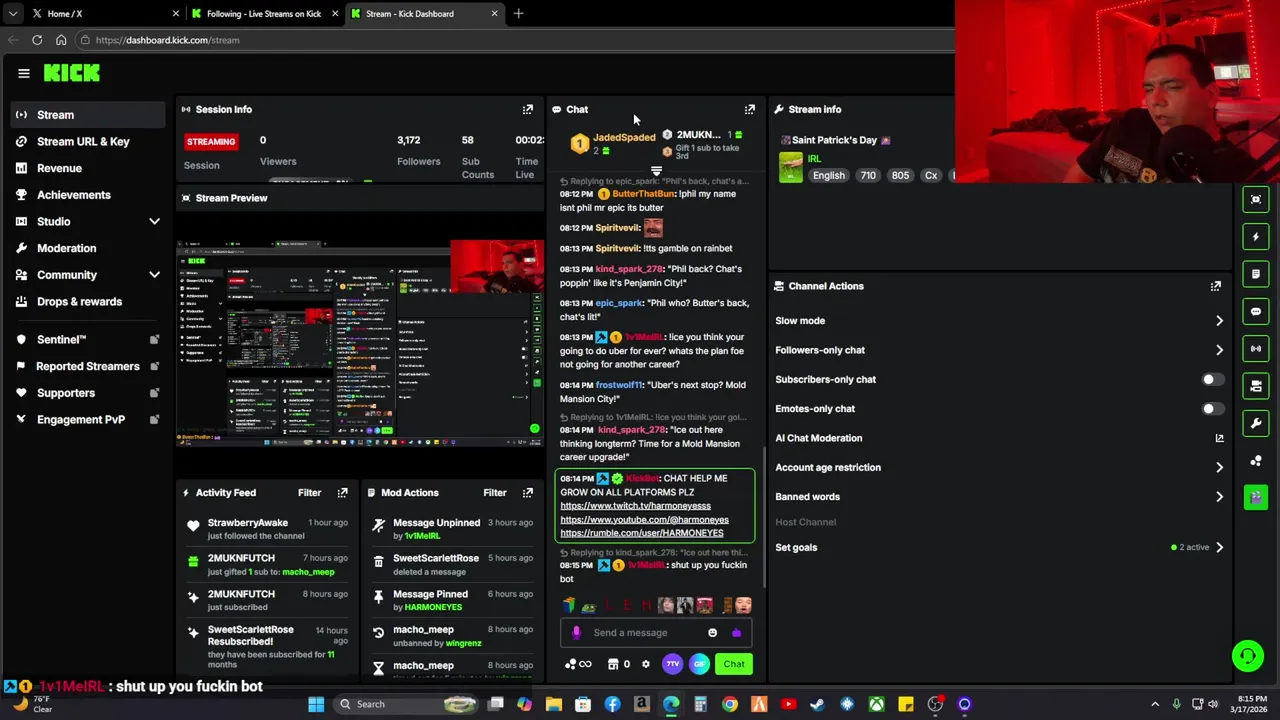The image size is (1280, 720).
Task: Open Engagement PvP in the sidebar
Action: 88,419
